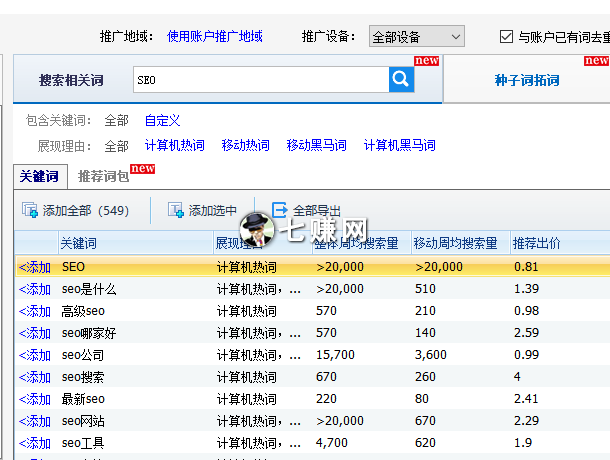
Task: Click the 0.81 recommended bid cell
Action: click(526, 267)
